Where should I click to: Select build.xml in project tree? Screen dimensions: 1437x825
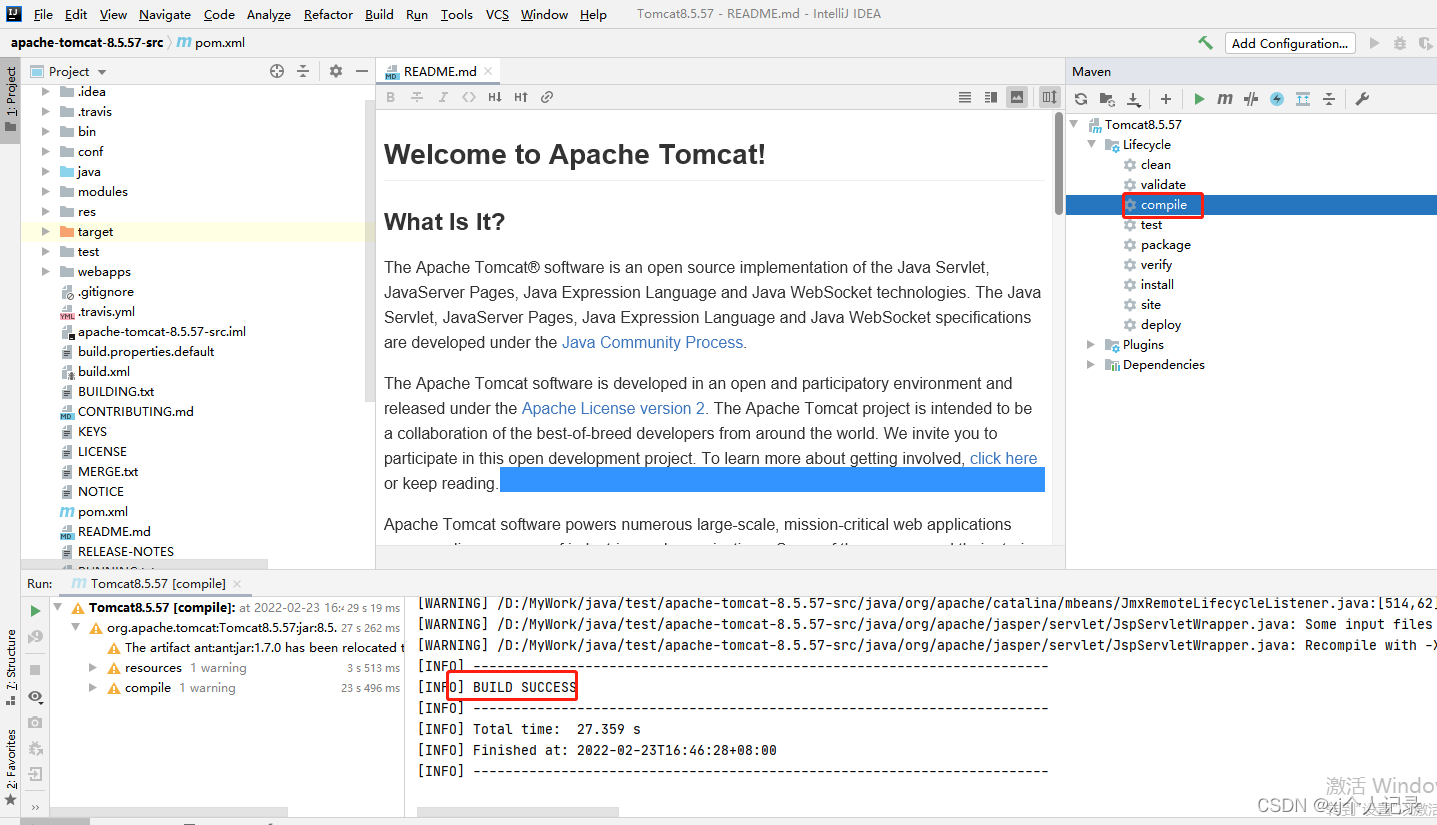click(103, 372)
